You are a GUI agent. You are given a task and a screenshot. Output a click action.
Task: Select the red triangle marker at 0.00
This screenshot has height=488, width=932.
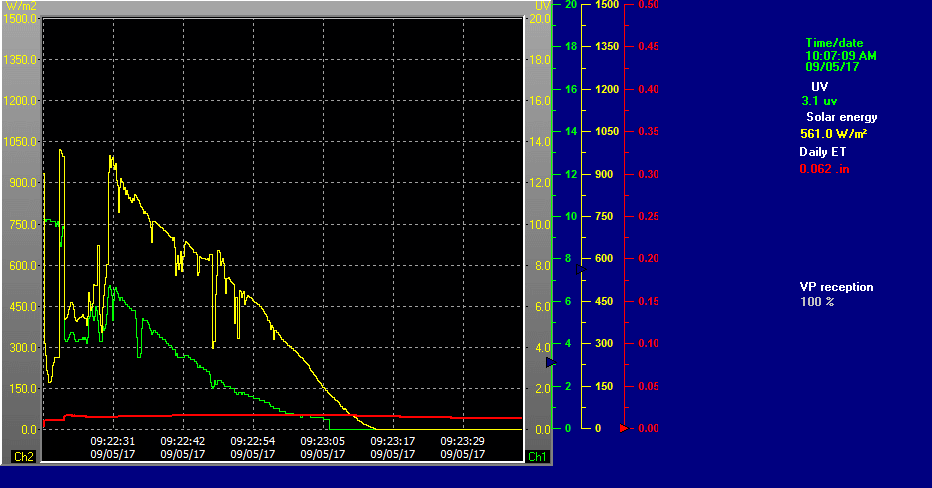(624, 428)
